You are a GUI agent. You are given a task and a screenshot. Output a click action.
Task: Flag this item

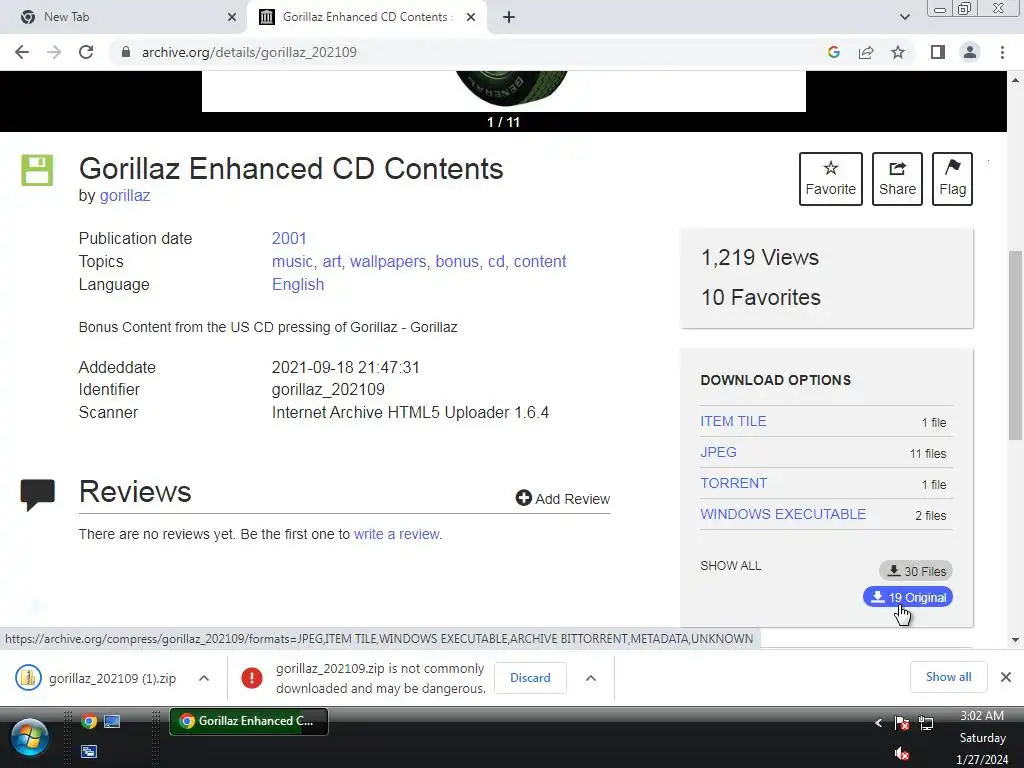coord(952,179)
